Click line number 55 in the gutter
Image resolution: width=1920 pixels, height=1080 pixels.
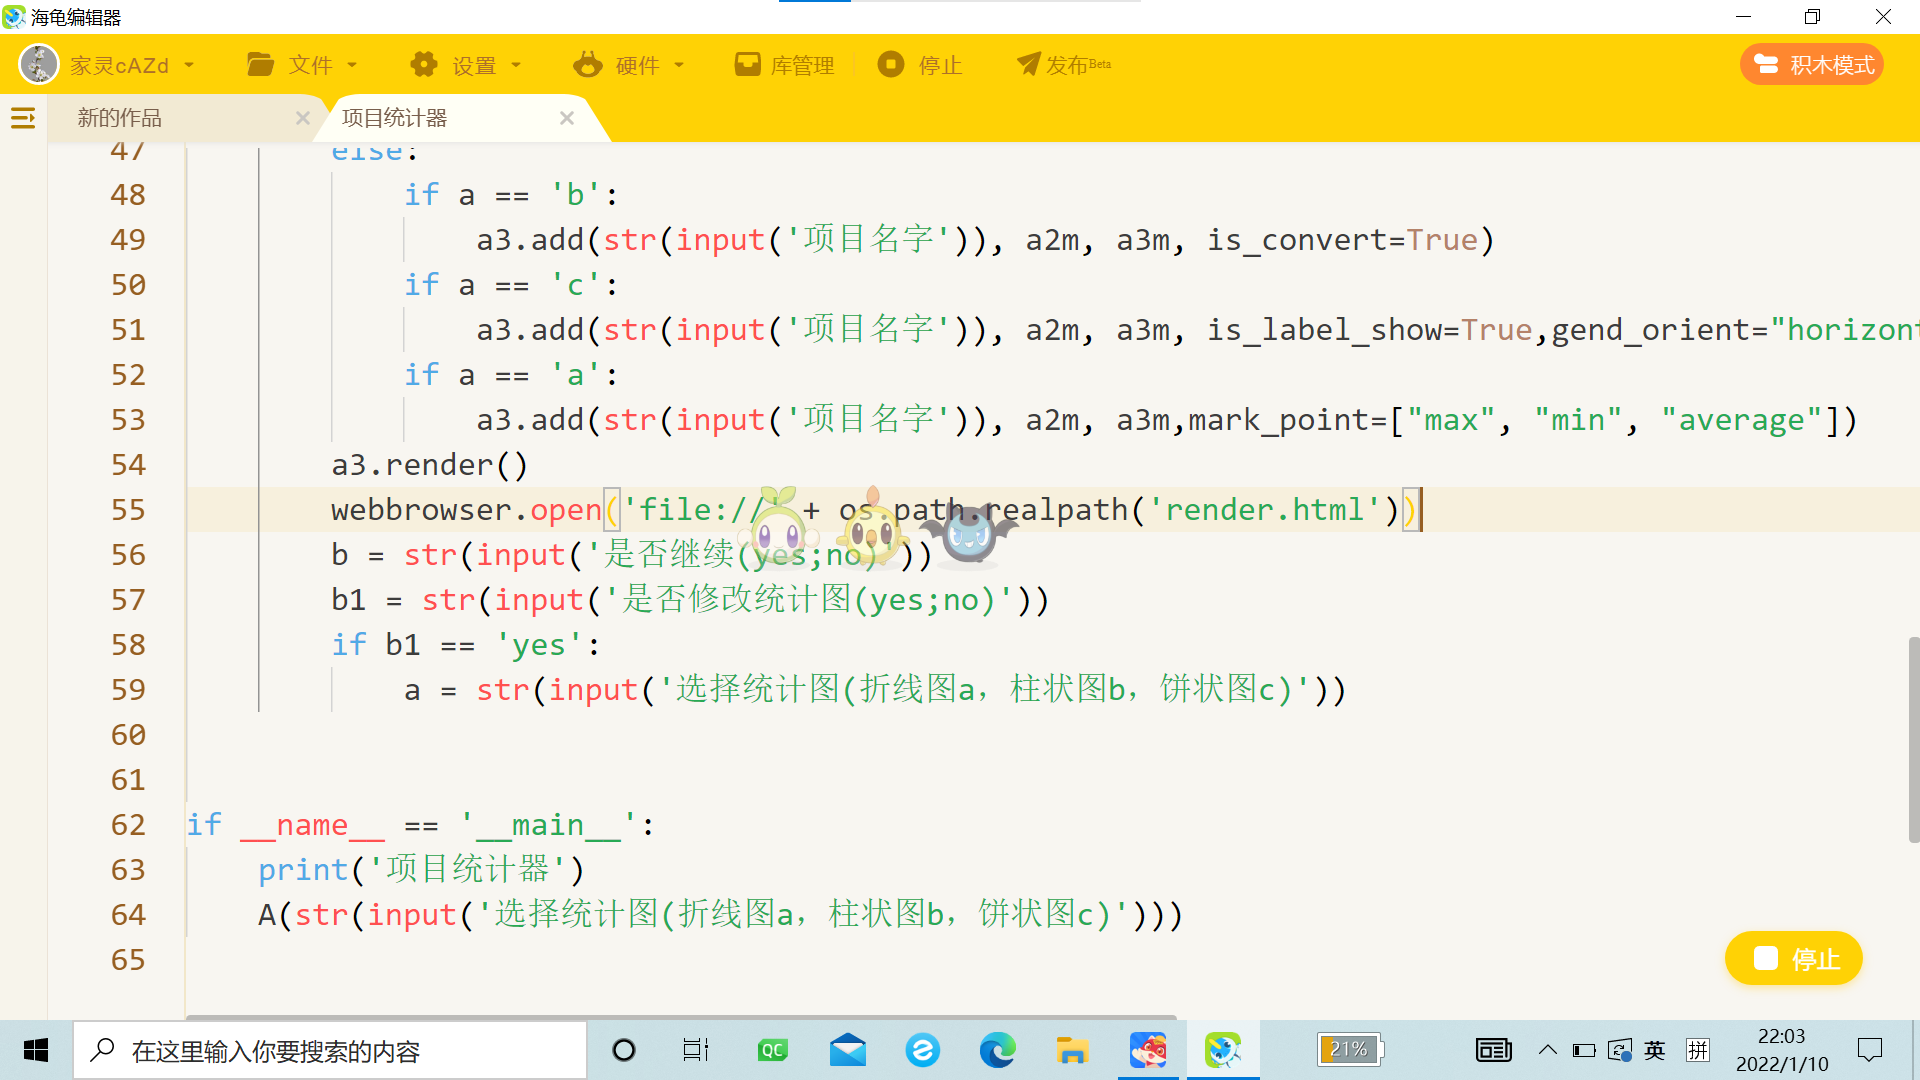pos(128,510)
